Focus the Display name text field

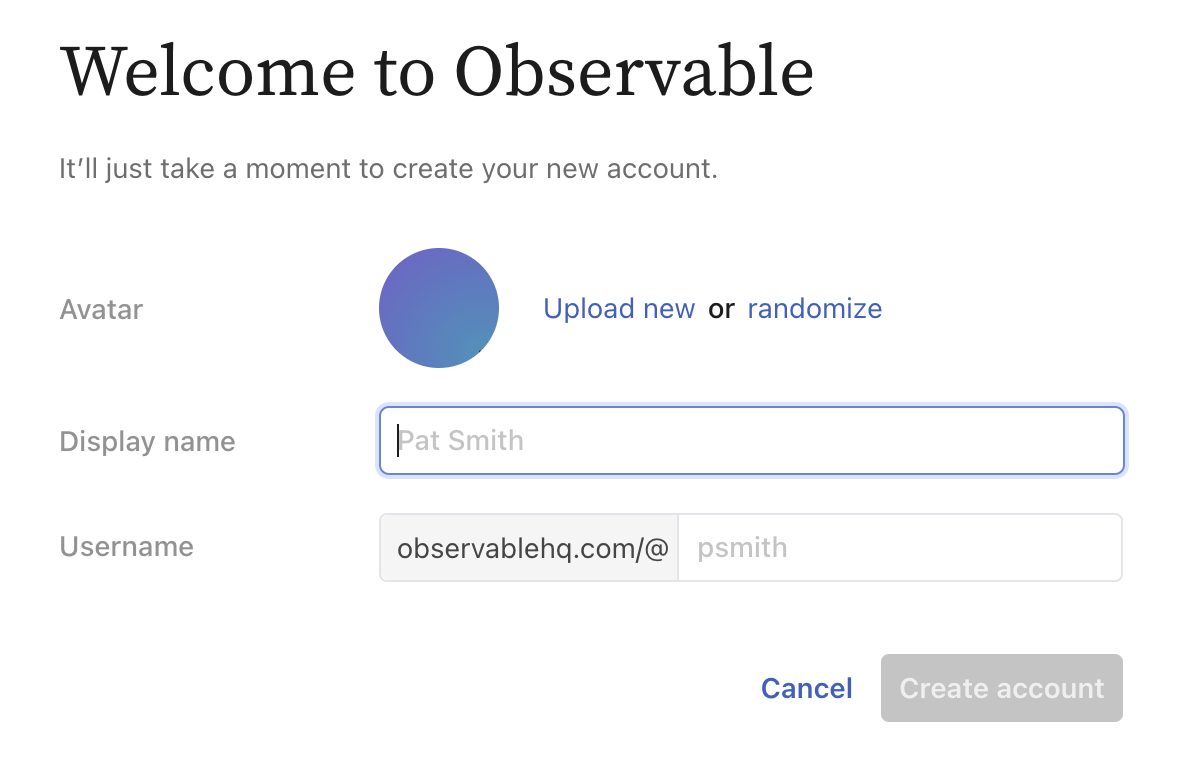pos(751,441)
